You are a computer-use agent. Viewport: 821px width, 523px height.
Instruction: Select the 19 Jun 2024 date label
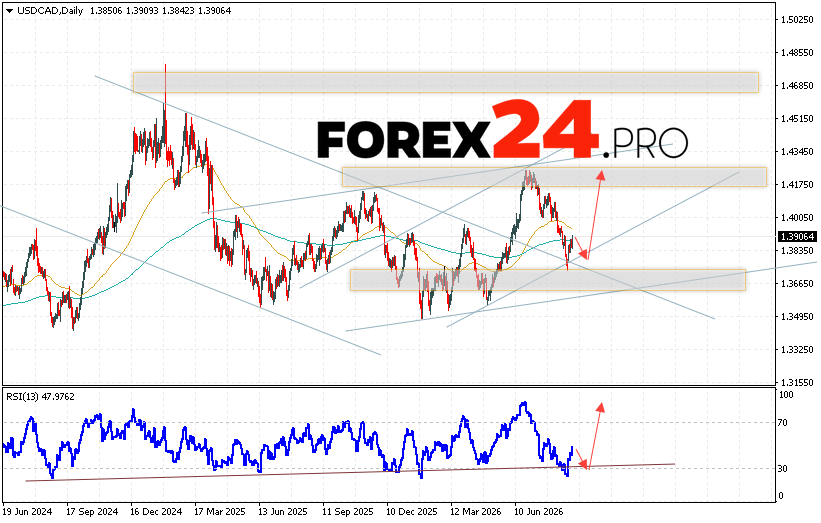[28, 511]
